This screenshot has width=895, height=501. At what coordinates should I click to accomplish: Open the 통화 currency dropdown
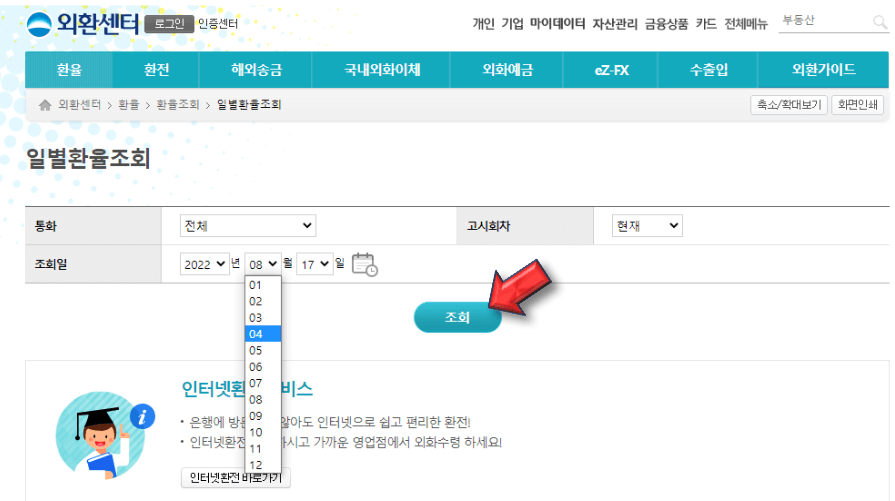(x=248, y=226)
